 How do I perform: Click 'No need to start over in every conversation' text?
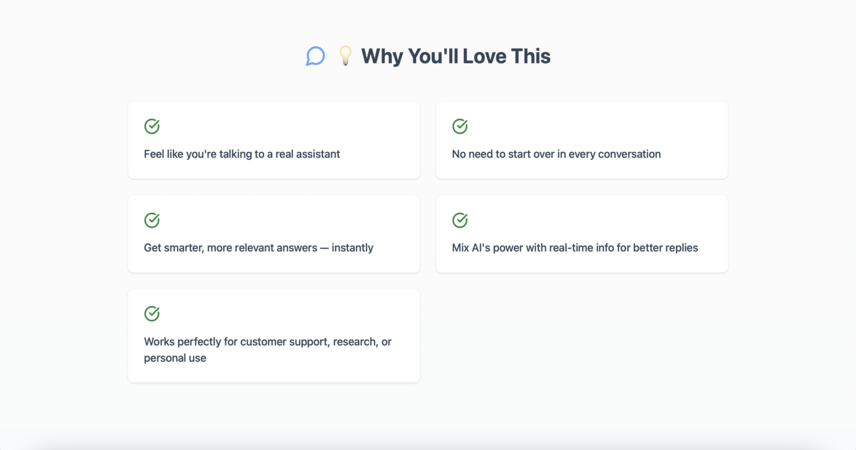pos(556,154)
